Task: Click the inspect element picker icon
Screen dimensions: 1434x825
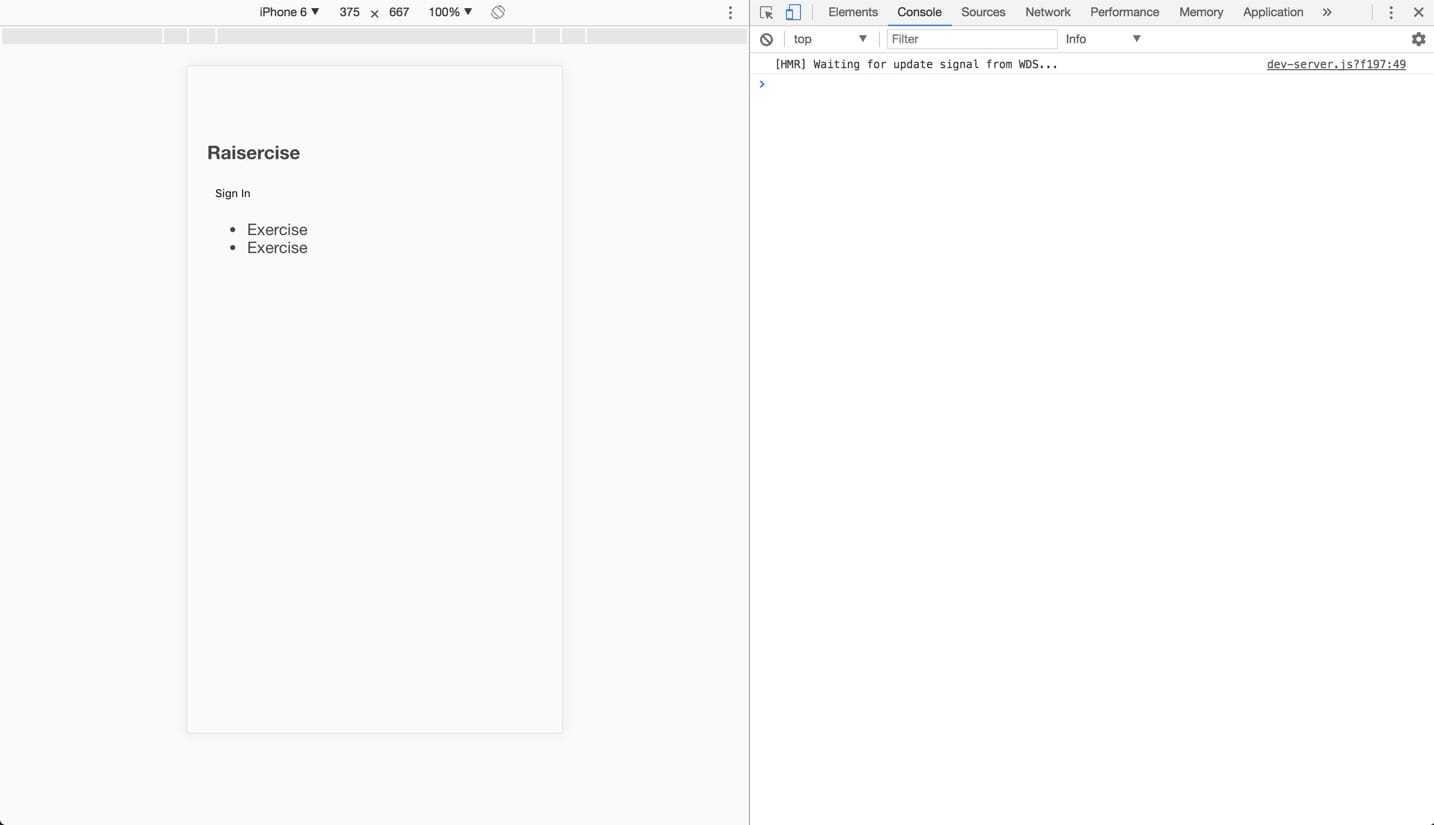Action: click(x=766, y=13)
